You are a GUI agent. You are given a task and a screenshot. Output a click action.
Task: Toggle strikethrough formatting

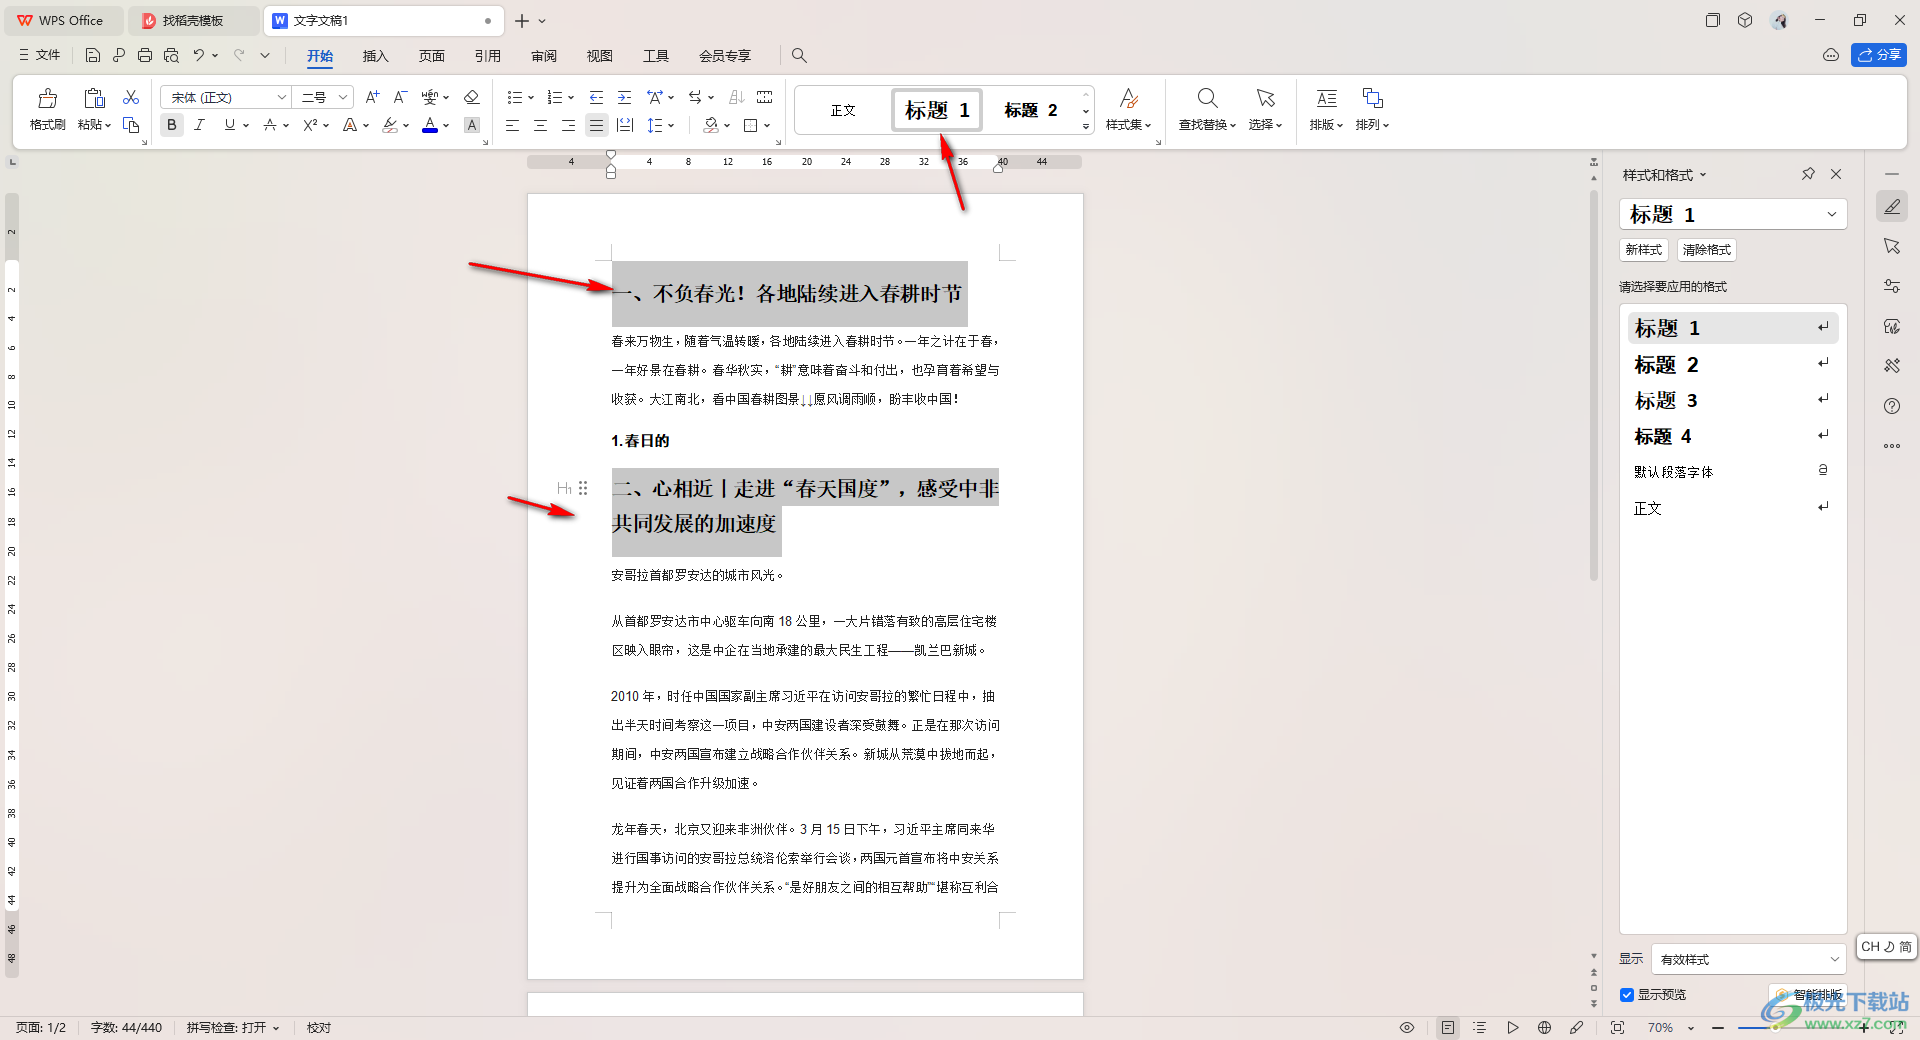(269, 125)
